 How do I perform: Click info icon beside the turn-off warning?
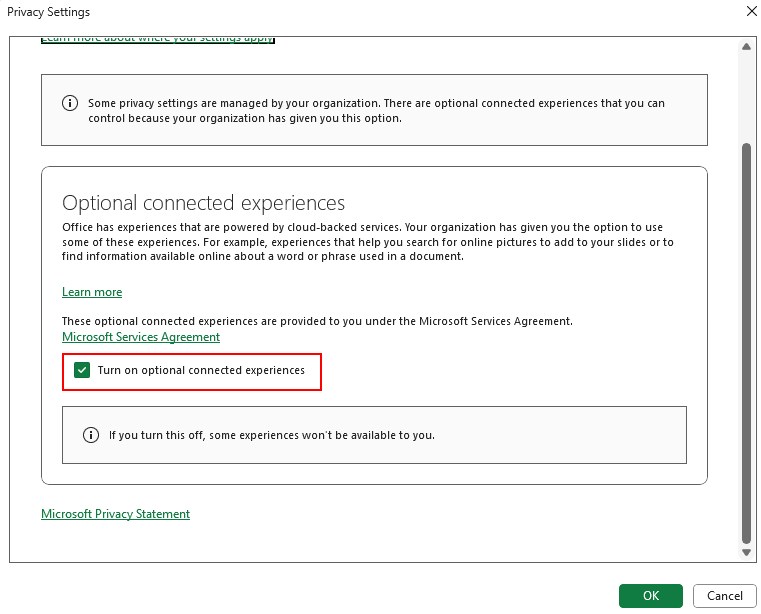91,435
